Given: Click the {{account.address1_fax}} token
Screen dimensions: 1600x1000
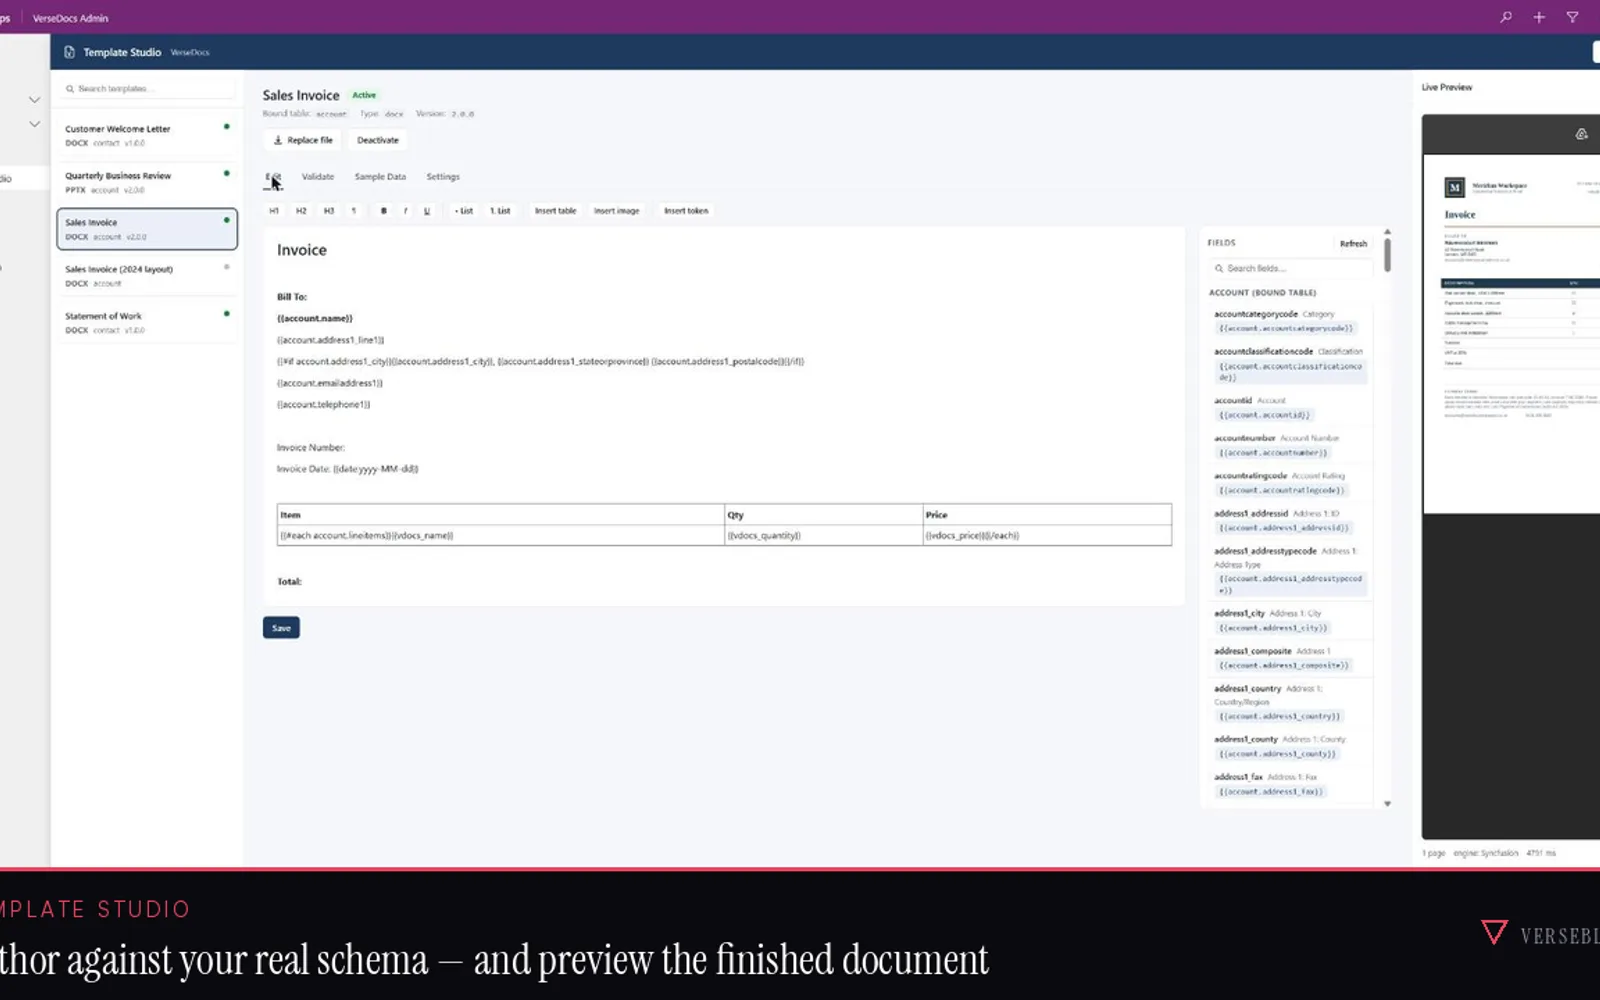Looking at the screenshot, I should pyautogui.click(x=1271, y=791).
